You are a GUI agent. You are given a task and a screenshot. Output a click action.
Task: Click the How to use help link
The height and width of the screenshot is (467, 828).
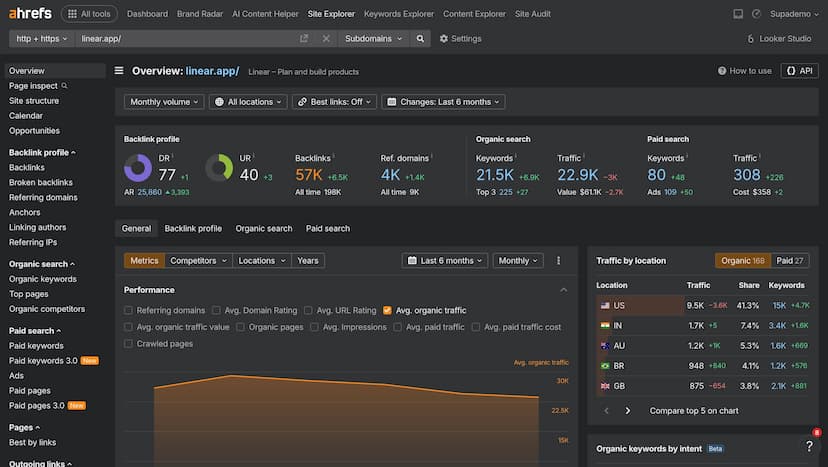coord(745,71)
